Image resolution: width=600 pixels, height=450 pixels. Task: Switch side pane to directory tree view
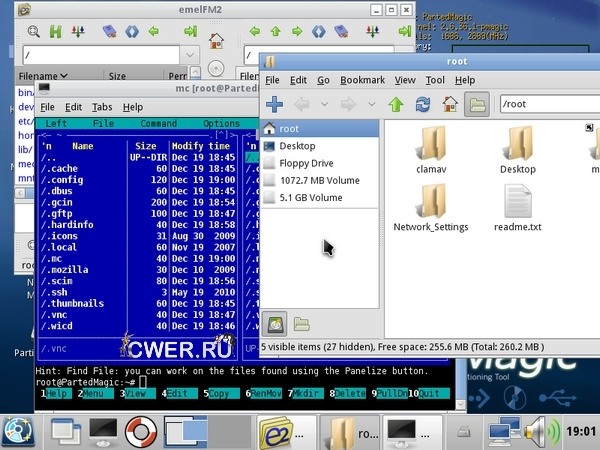[300, 323]
